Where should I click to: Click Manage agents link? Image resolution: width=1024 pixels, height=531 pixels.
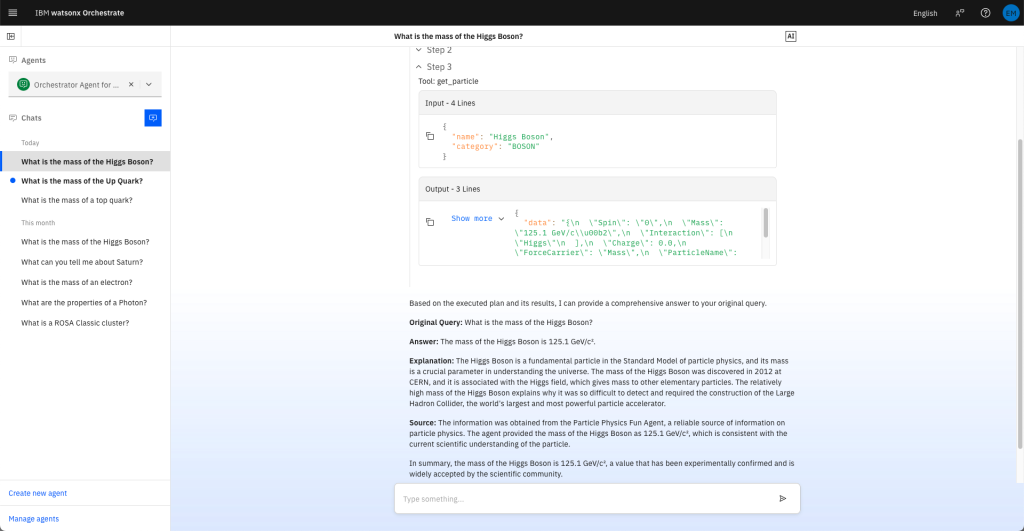tap(34, 519)
